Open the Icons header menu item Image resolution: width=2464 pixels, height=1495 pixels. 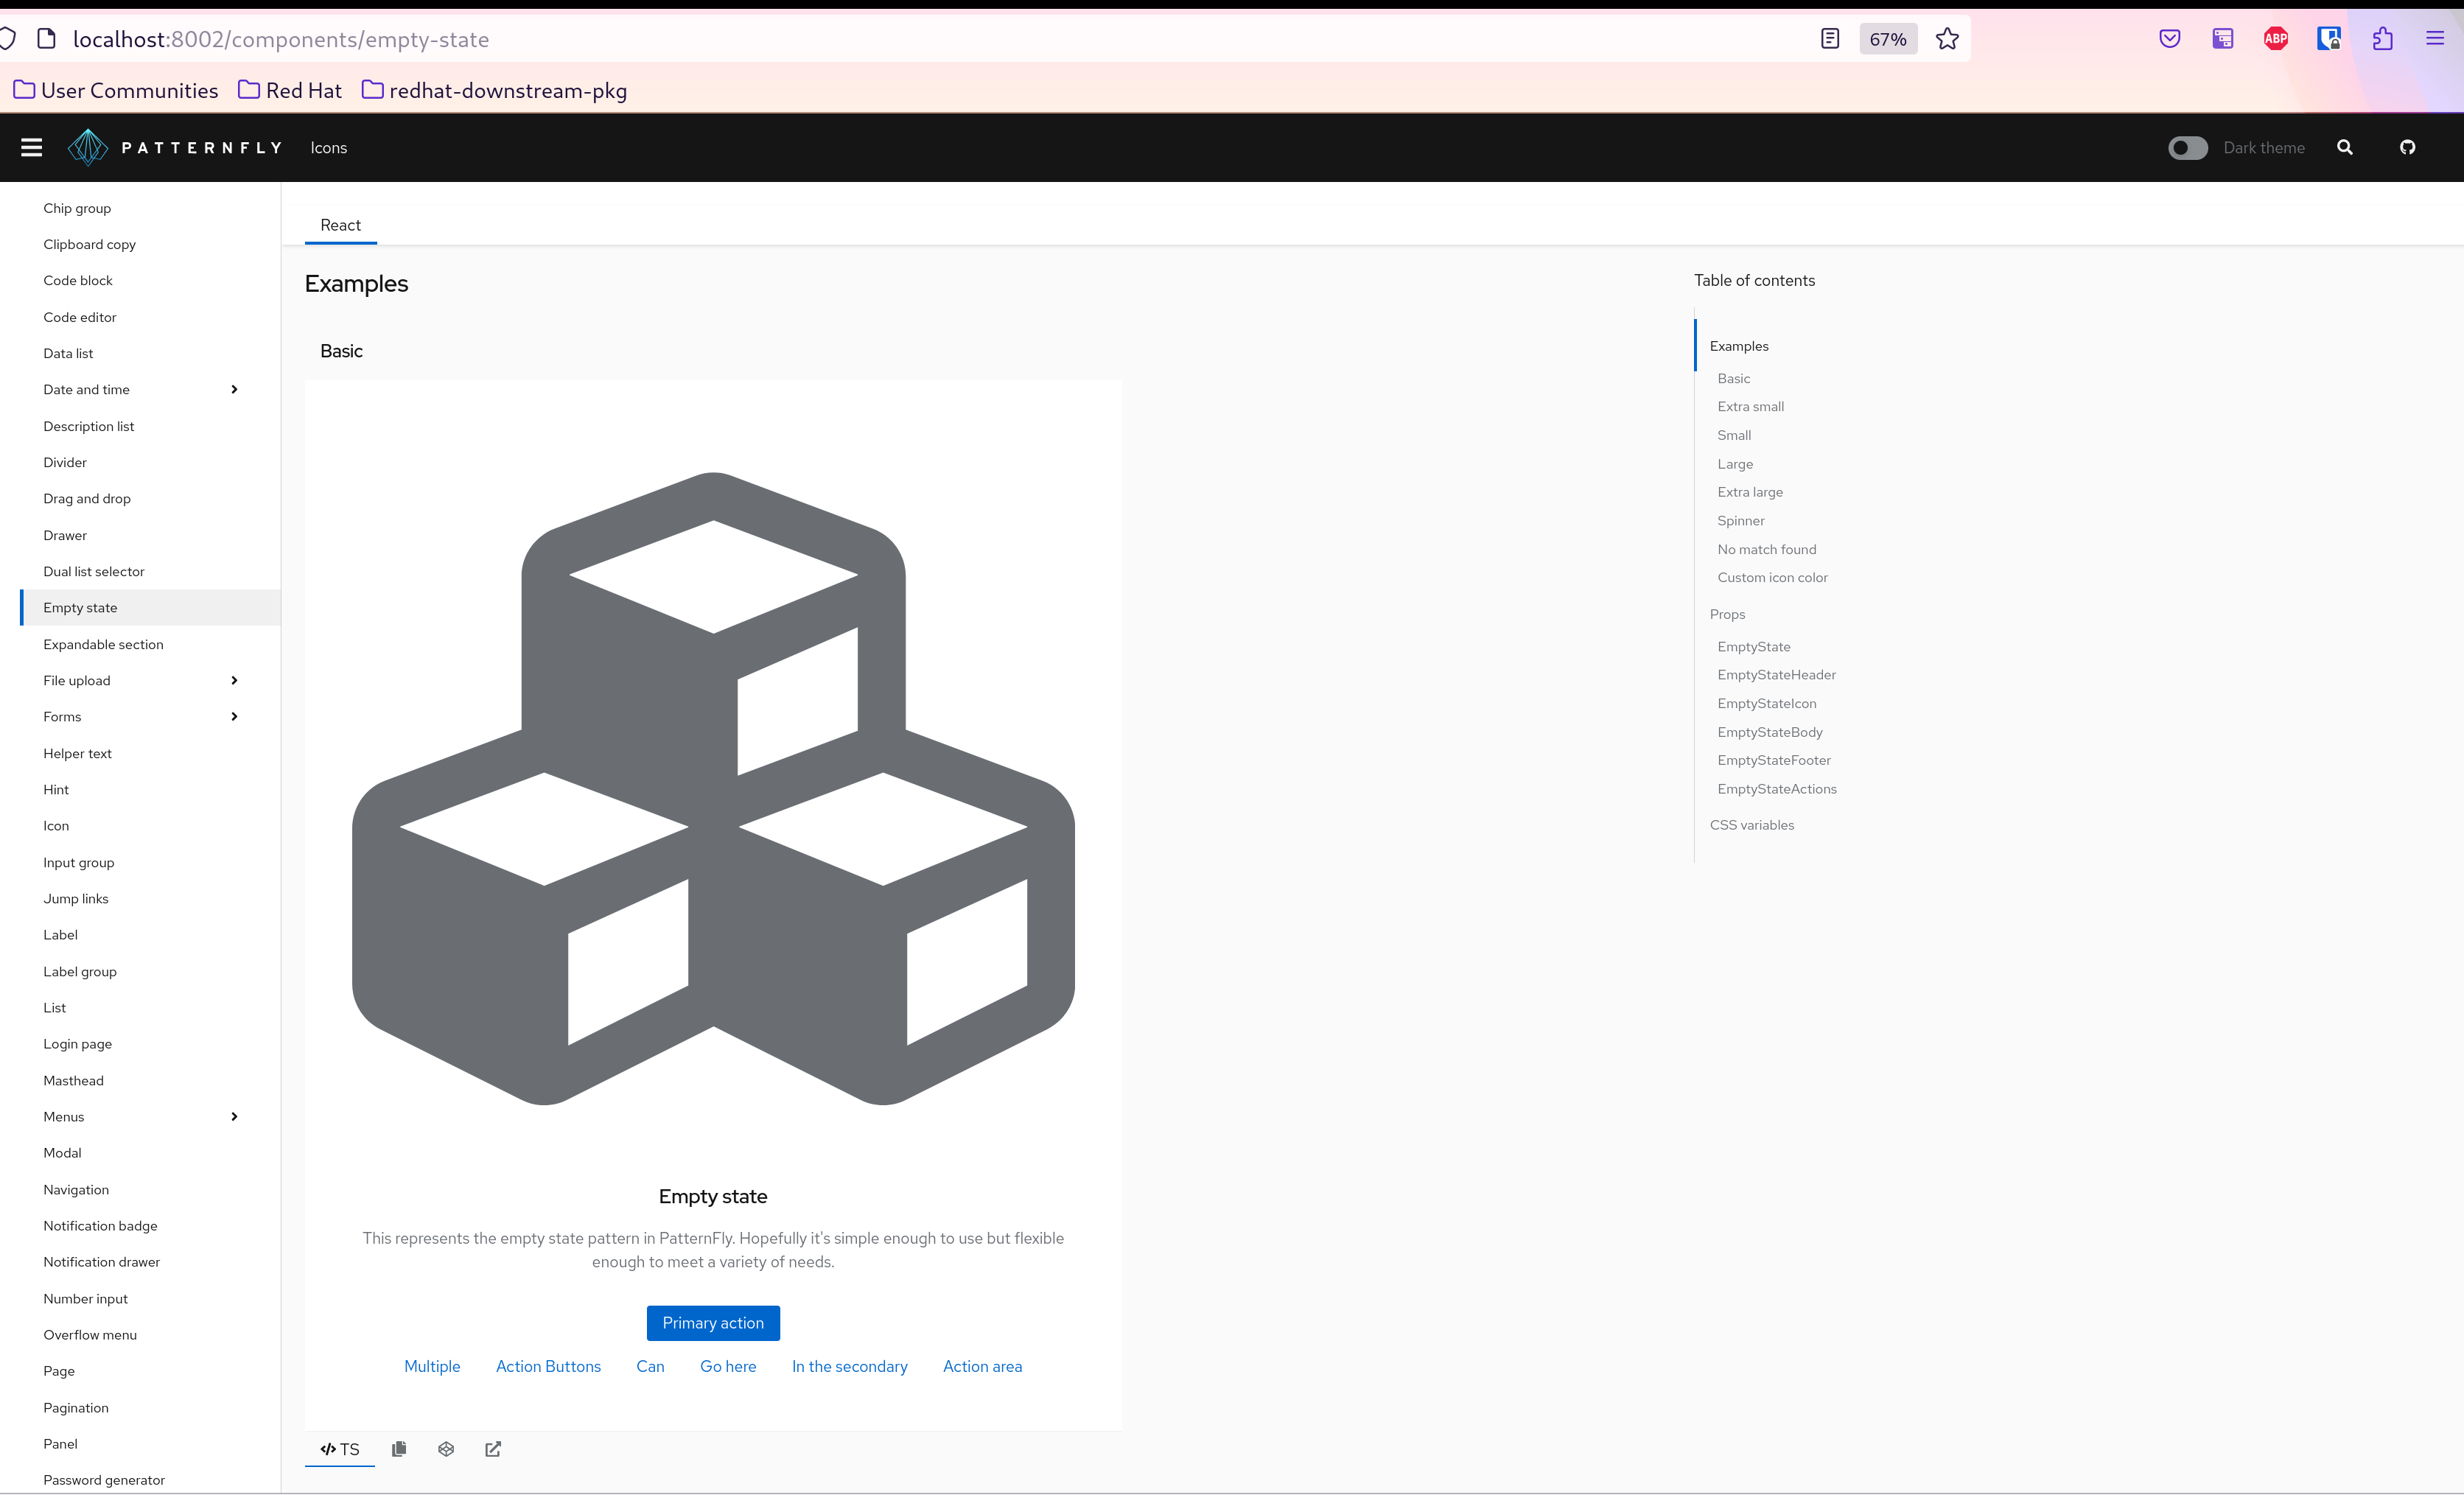pos(328,147)
